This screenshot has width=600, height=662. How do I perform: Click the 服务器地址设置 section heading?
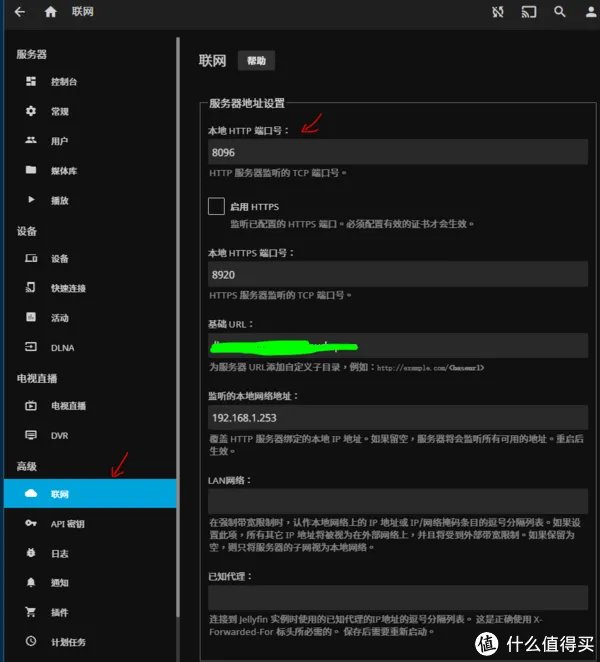tap(247, 103)
